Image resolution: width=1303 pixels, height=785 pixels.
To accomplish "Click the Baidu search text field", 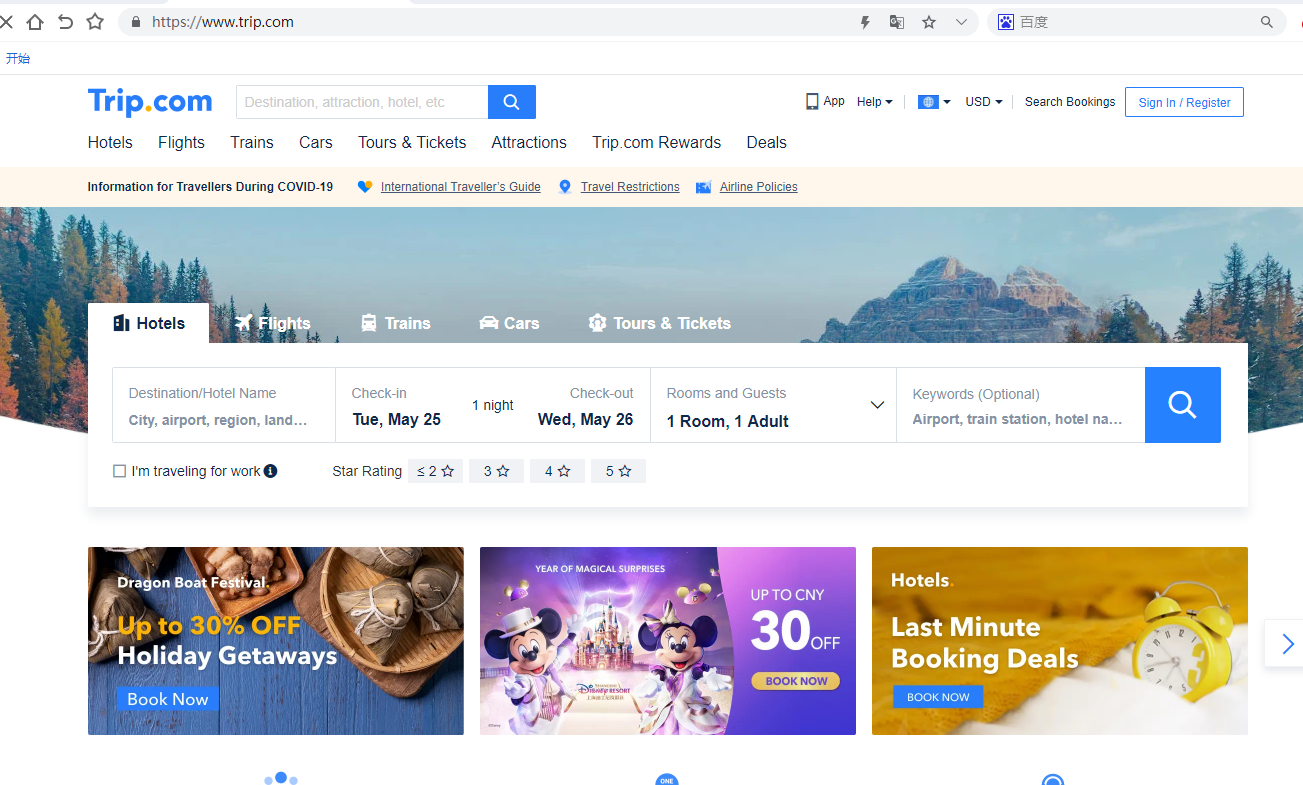I will pyautogui.click(x=1135, y=22).
